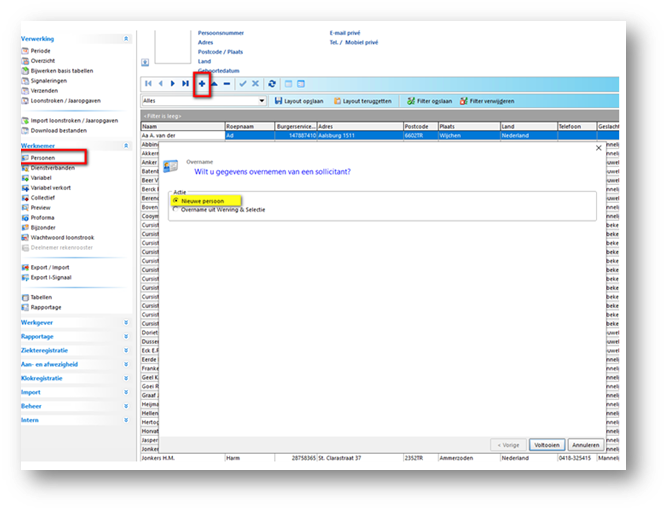
Task: Sort by the Postcode column header
Action: click(x=421, y=127)
